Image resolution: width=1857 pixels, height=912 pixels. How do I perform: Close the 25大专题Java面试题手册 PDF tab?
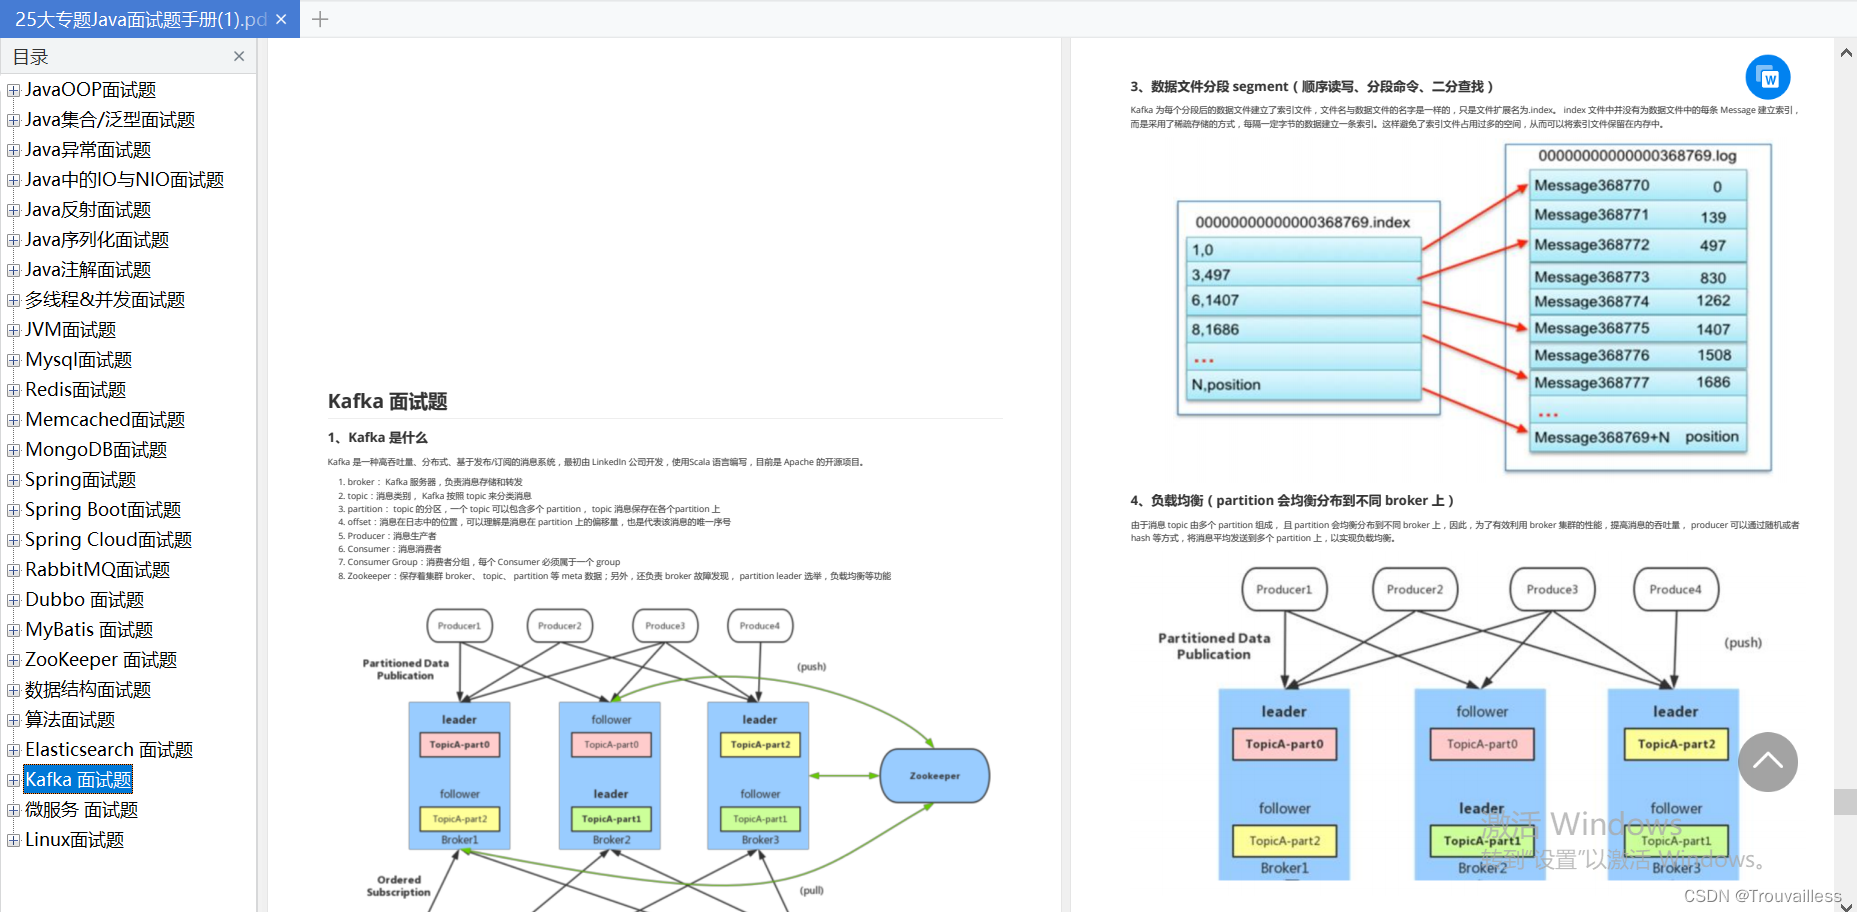pyautogui.click(x=281, y=19)
